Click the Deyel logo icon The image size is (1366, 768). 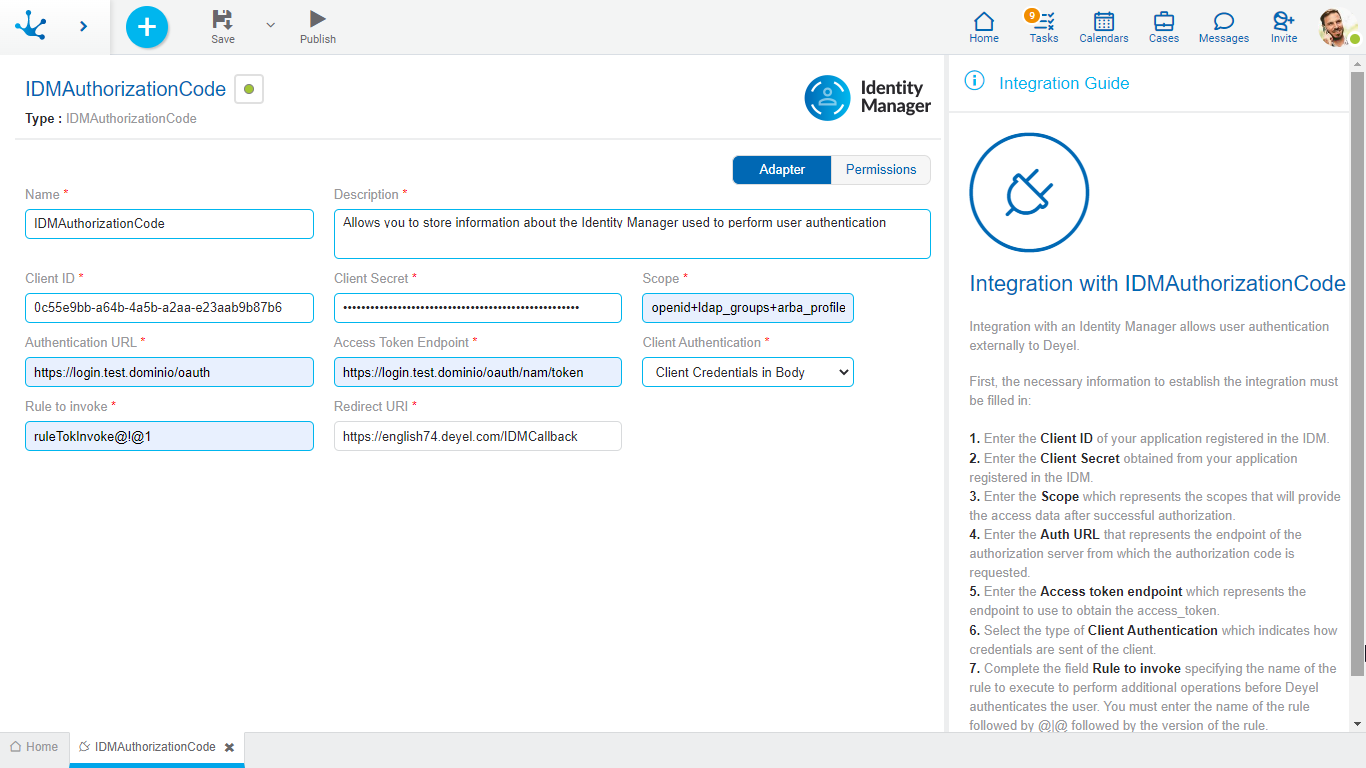(x=31, y=25)
